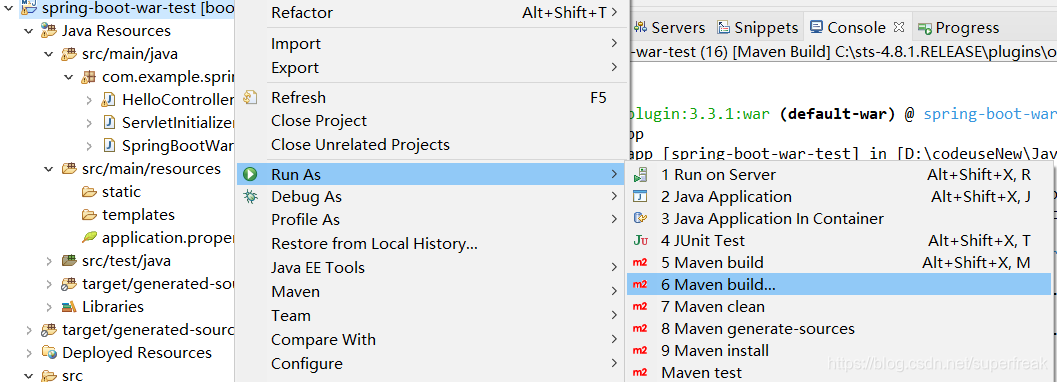
Task: Click the m2 icon beside Maven generate-sources
Action: (x=640, y=329)
